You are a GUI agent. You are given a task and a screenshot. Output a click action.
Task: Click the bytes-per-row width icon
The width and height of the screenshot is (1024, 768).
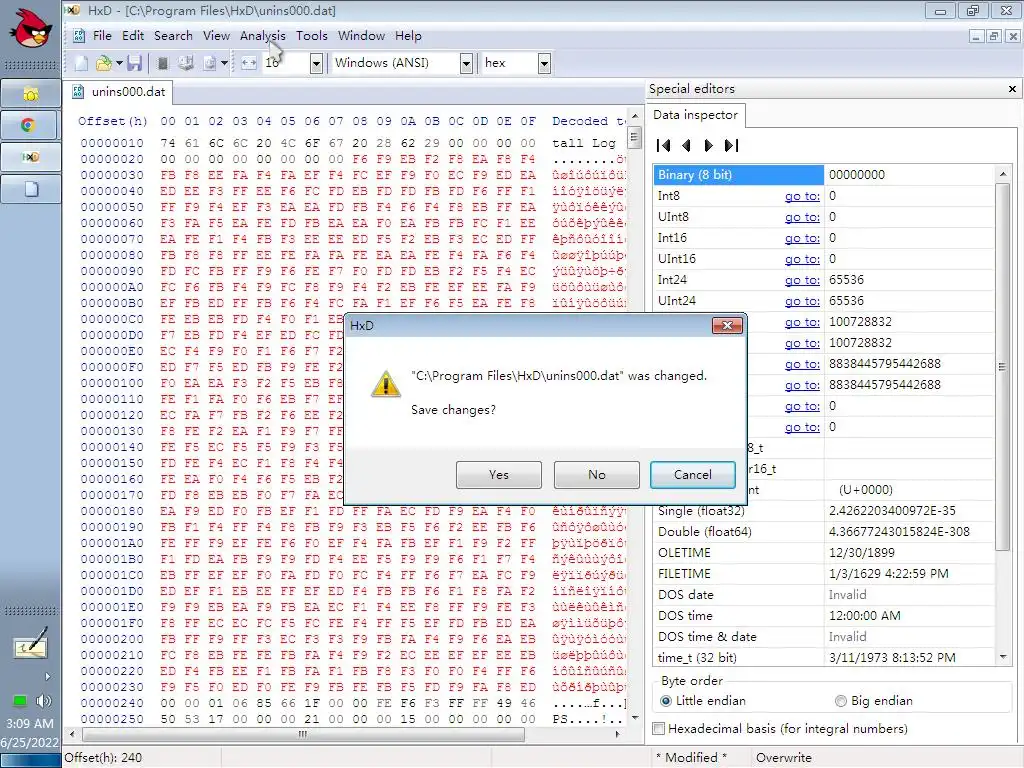pos(249,63)
